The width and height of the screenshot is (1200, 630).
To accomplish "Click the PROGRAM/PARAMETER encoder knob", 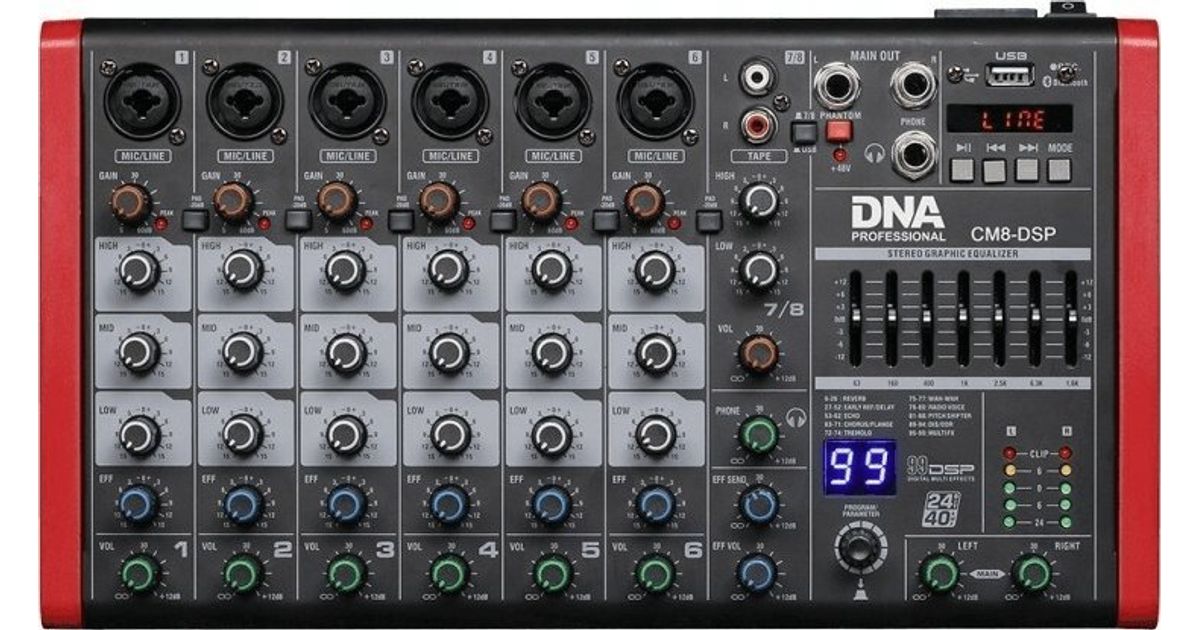I will [856, 549].
